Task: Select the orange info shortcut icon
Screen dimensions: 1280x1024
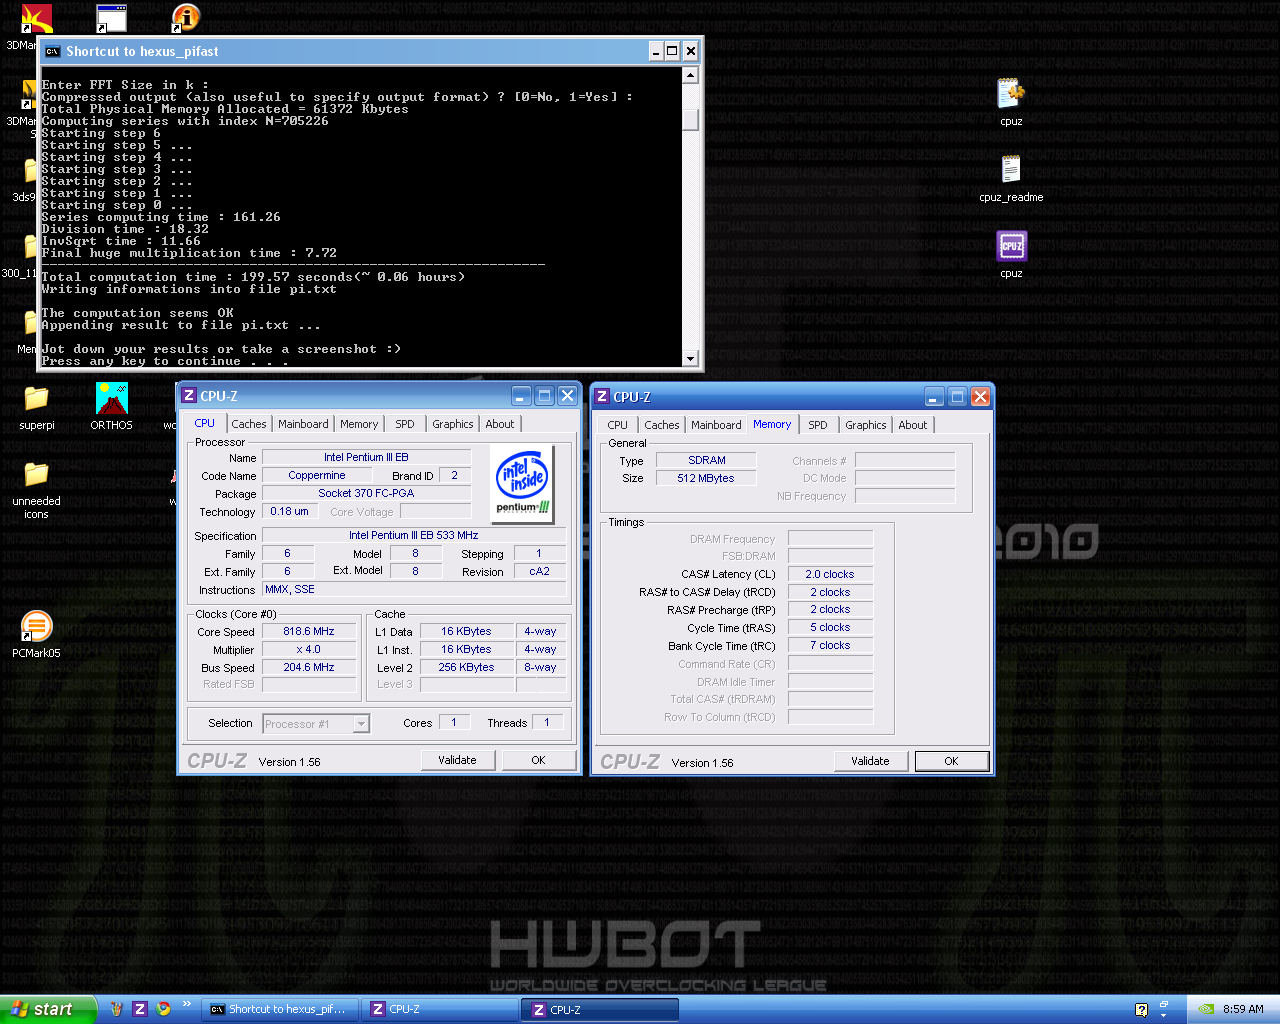Action: coord(185,19)
